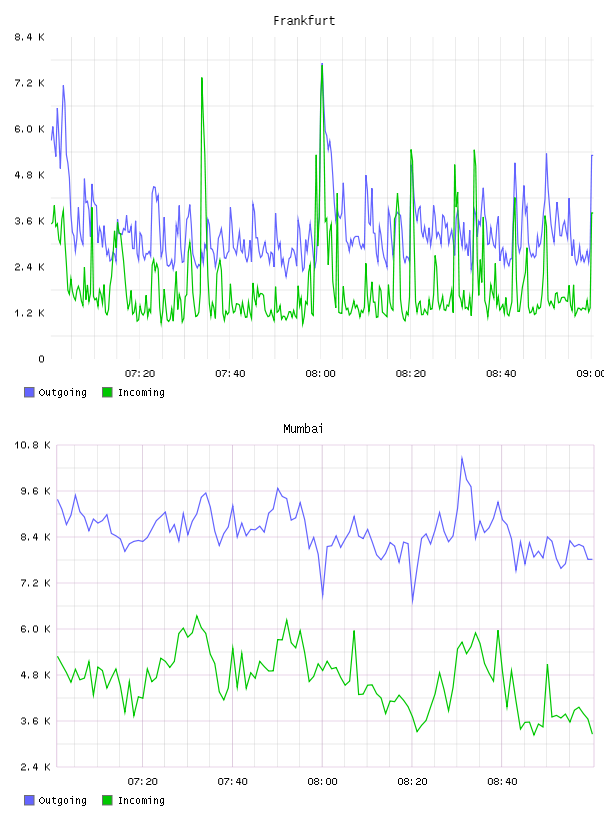This screenshot has height=816, width=608.
Task: Click the 4.8 K y-axis label in the Mumbai chart
Action: 35,675
